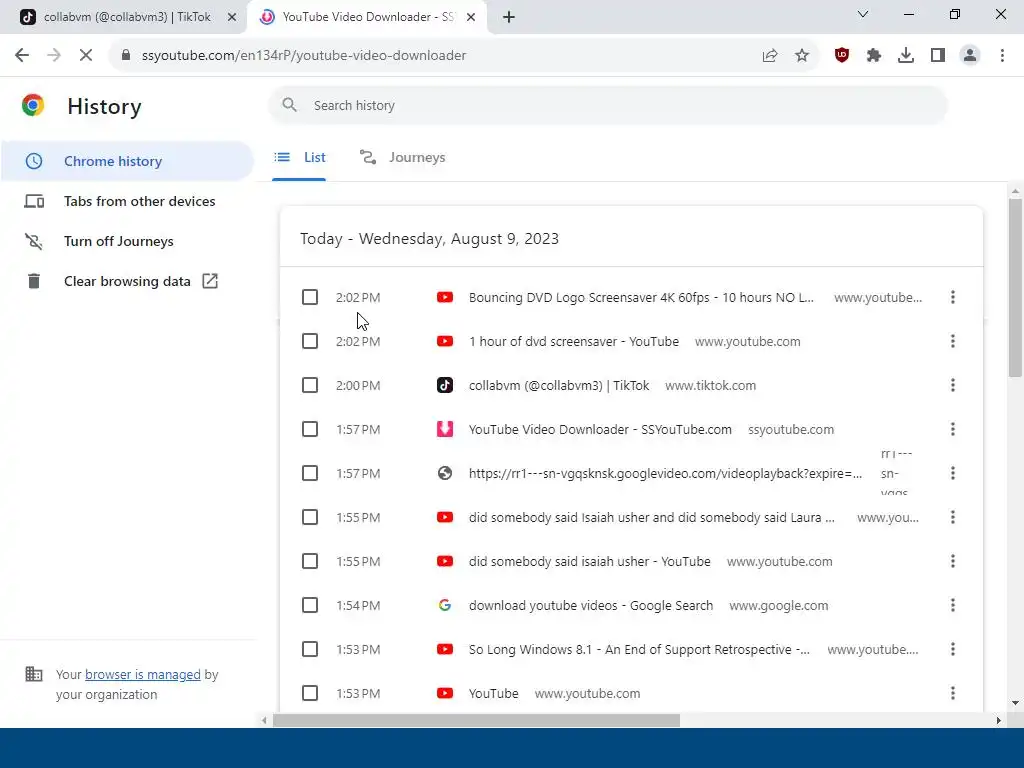Screen dimensions: 1024x768
Task: Click the trash icon for Clear browsing data
Action: pos(34,281)
